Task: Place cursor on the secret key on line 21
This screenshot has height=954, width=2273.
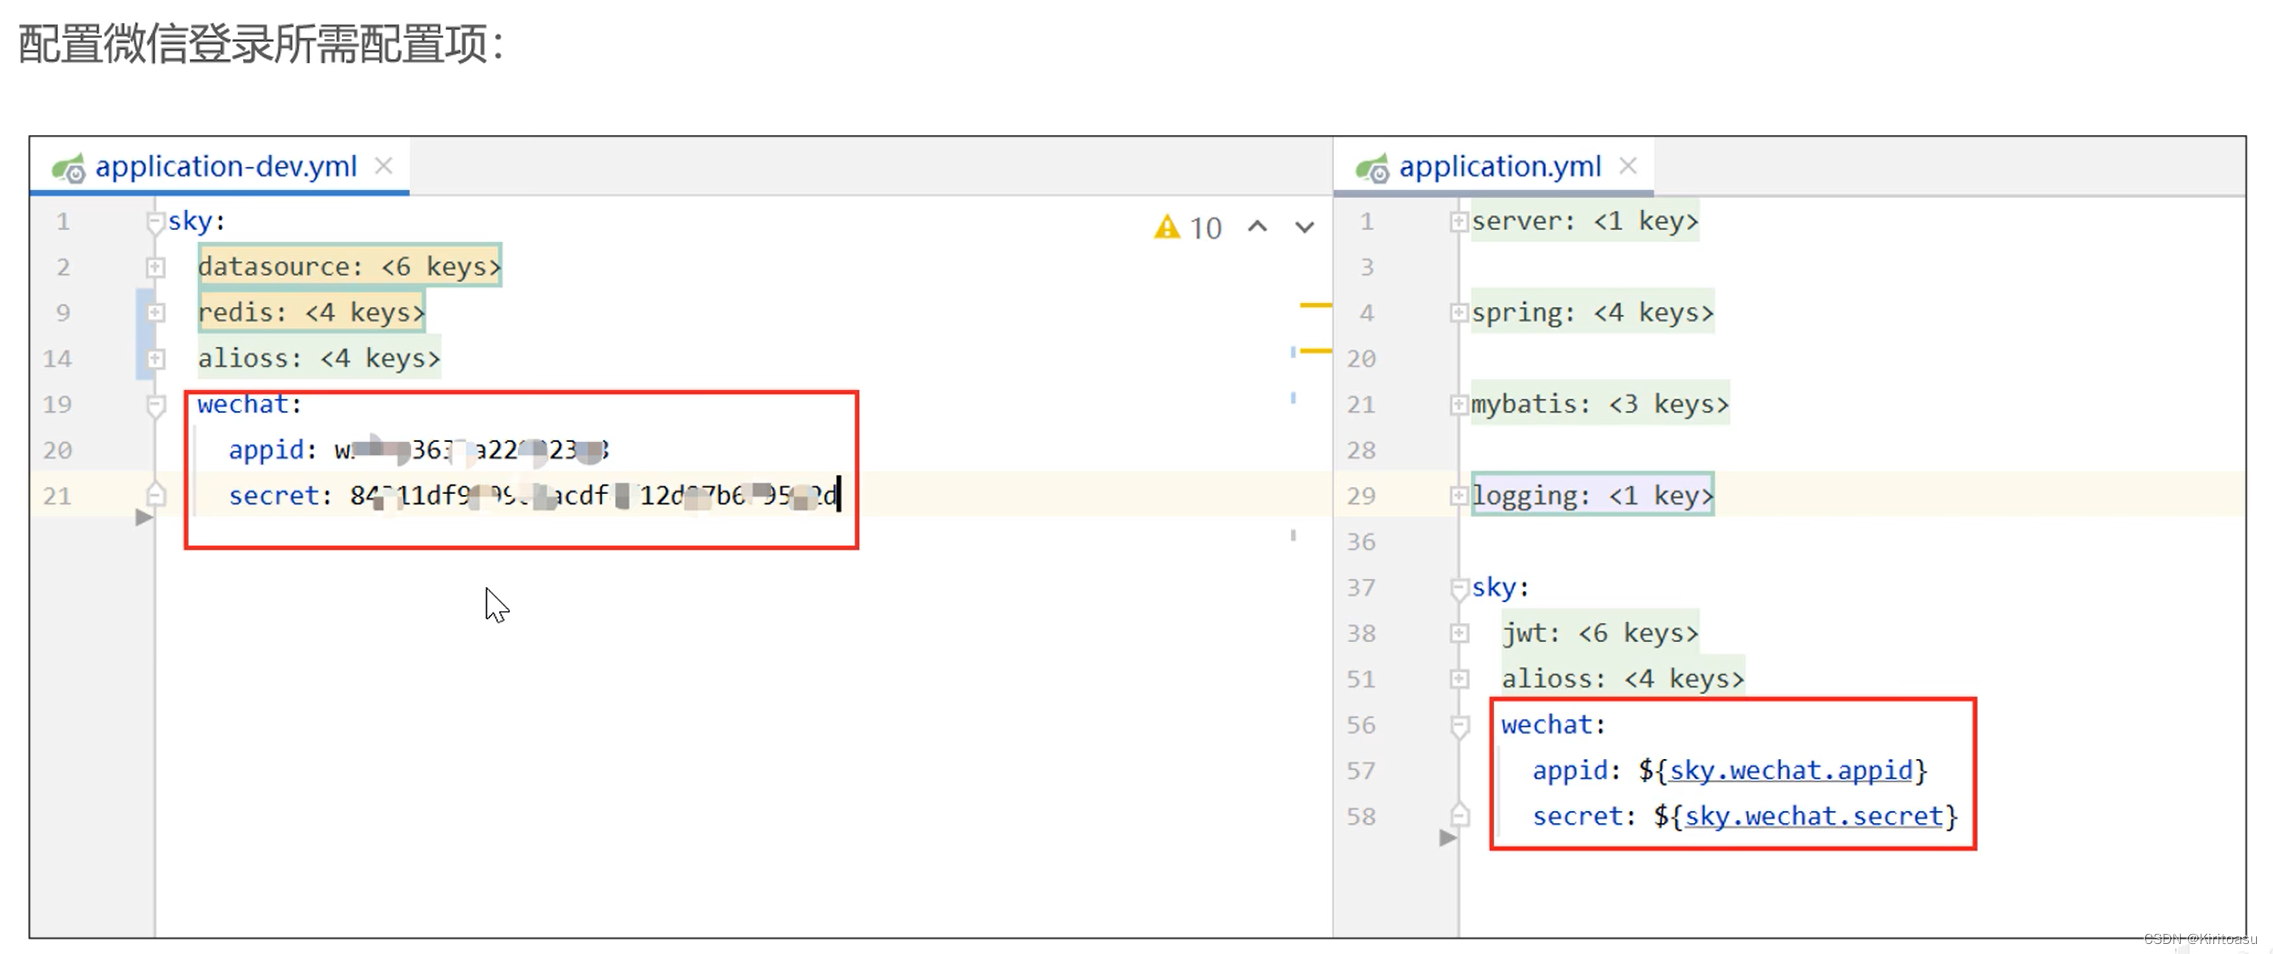Action: click(x=273, y=496)
